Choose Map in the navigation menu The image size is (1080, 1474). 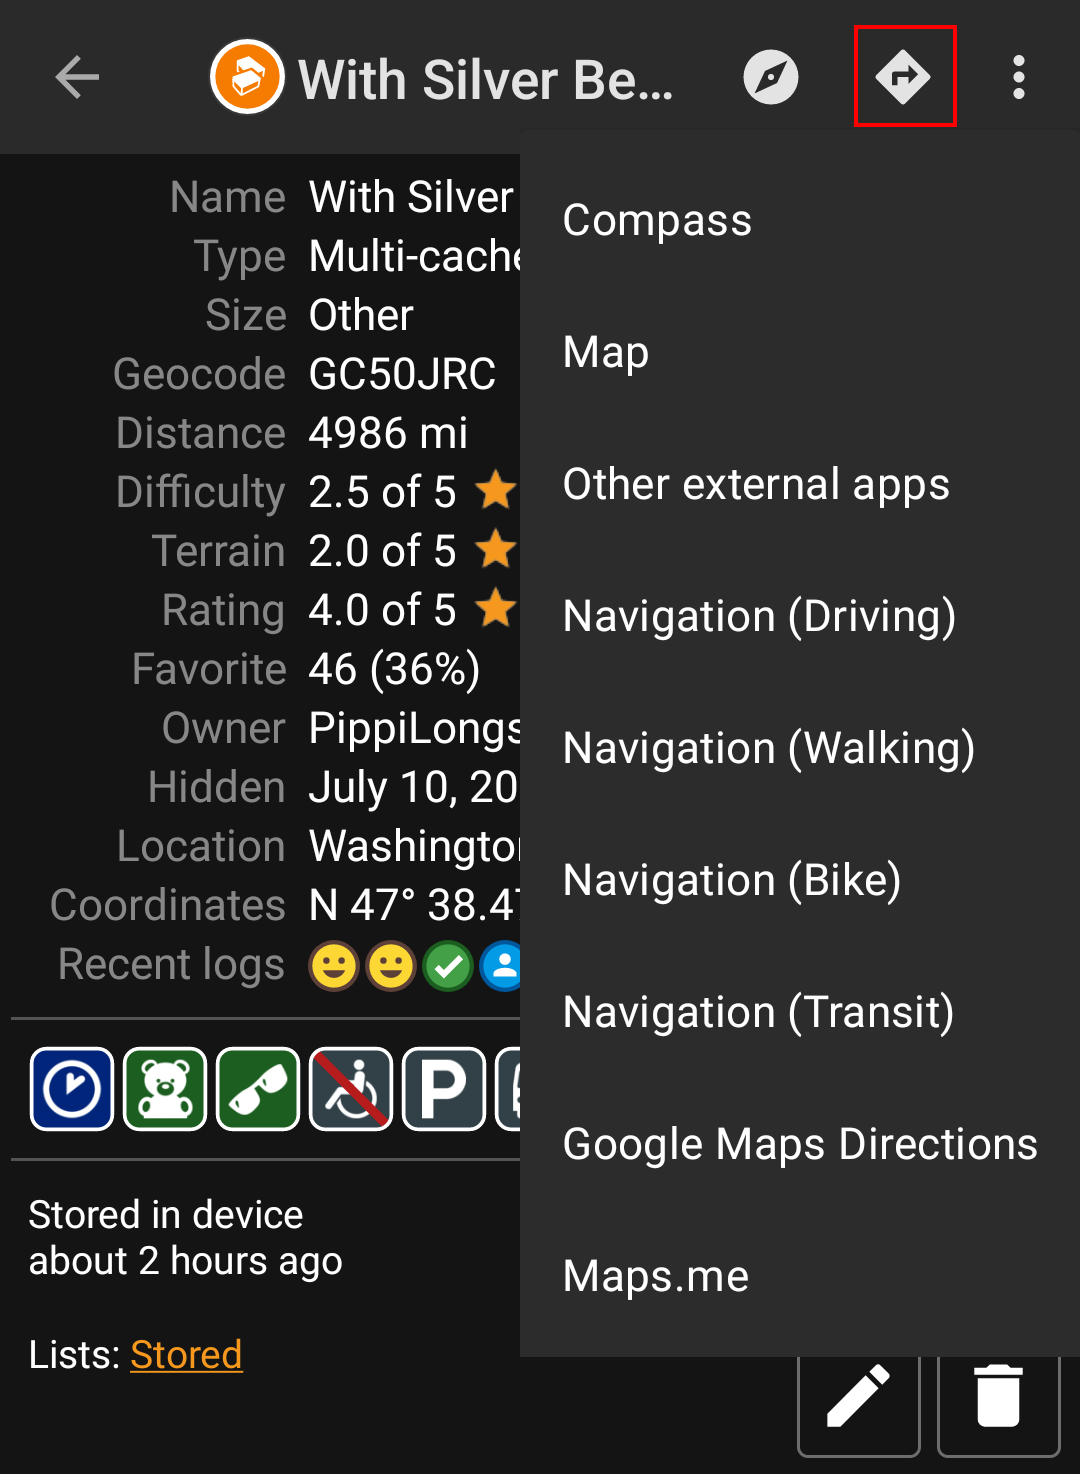pos(606,353)
